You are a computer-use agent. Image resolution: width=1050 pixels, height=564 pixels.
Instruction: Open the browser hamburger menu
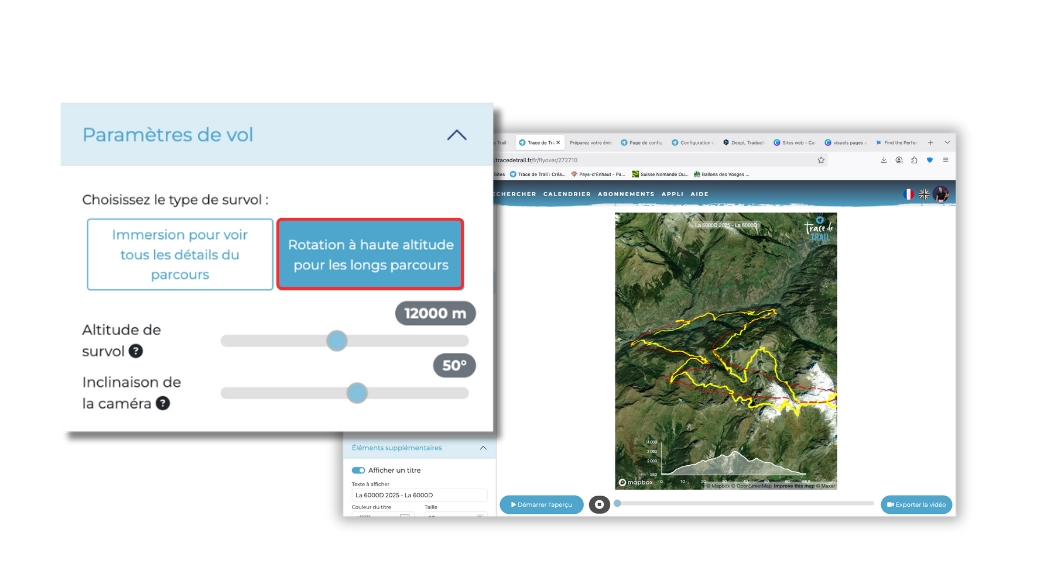tap(946, 160)
